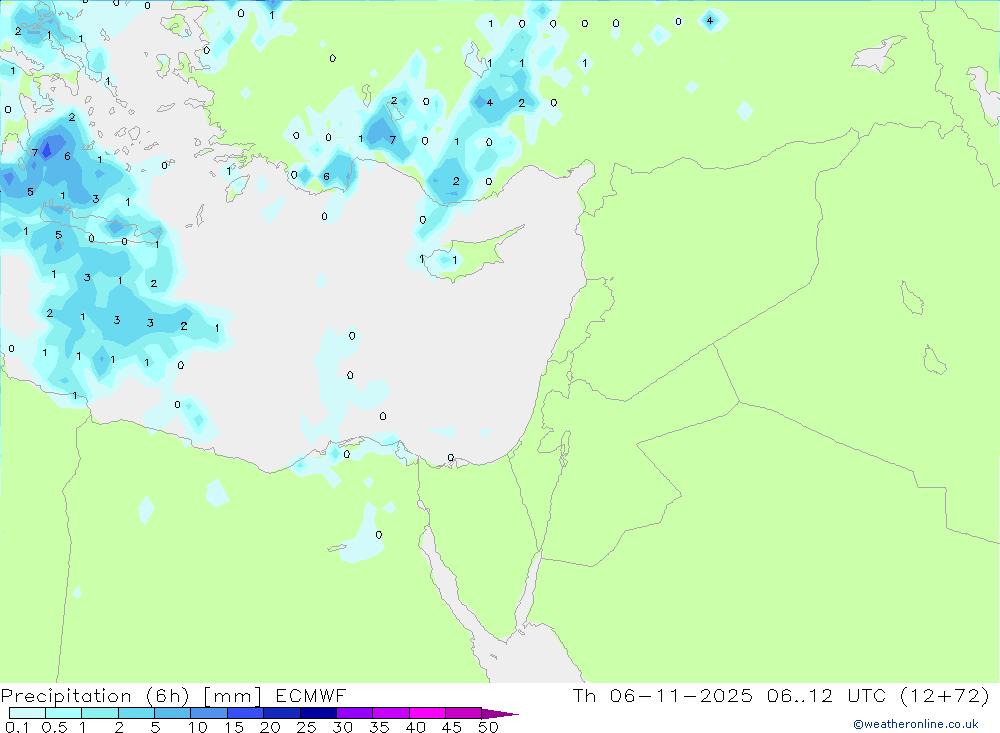Click the above-50 mm arrow tip of legend
The width and height of the screenshot is (1000, 733).
point(499,714)
